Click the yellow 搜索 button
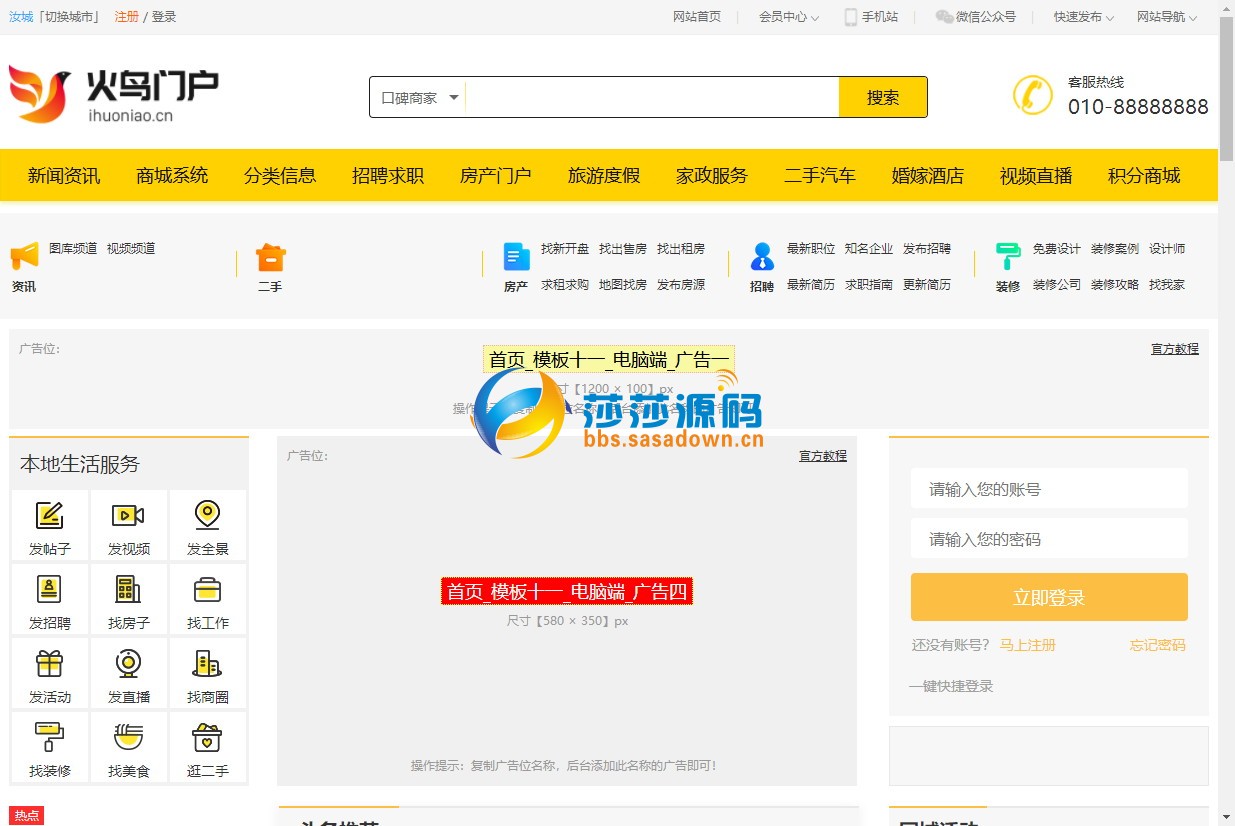 pos(883,97)
